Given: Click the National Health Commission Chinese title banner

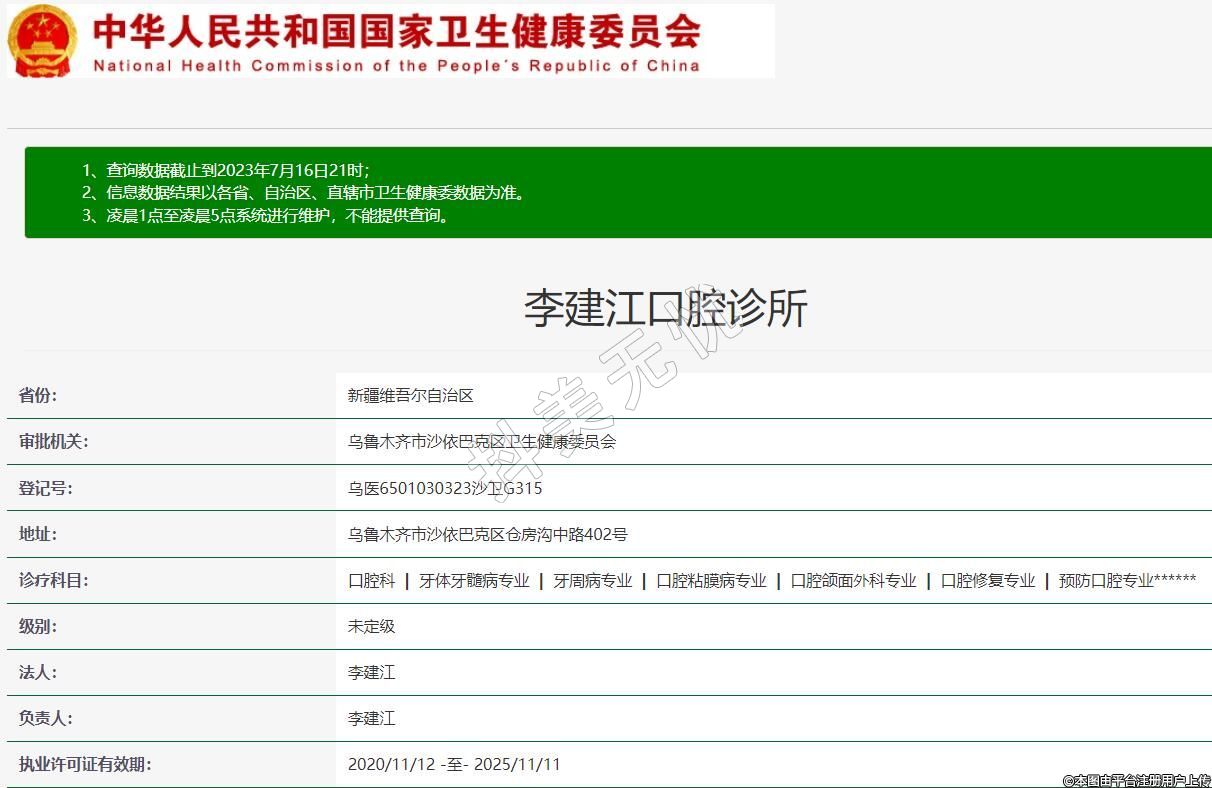Looking at the screenshot, I should pyautogui.click(x=396, y=31).
